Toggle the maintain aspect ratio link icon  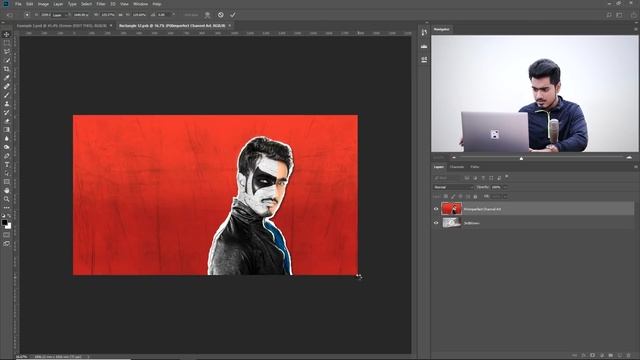tap(121, 15)
